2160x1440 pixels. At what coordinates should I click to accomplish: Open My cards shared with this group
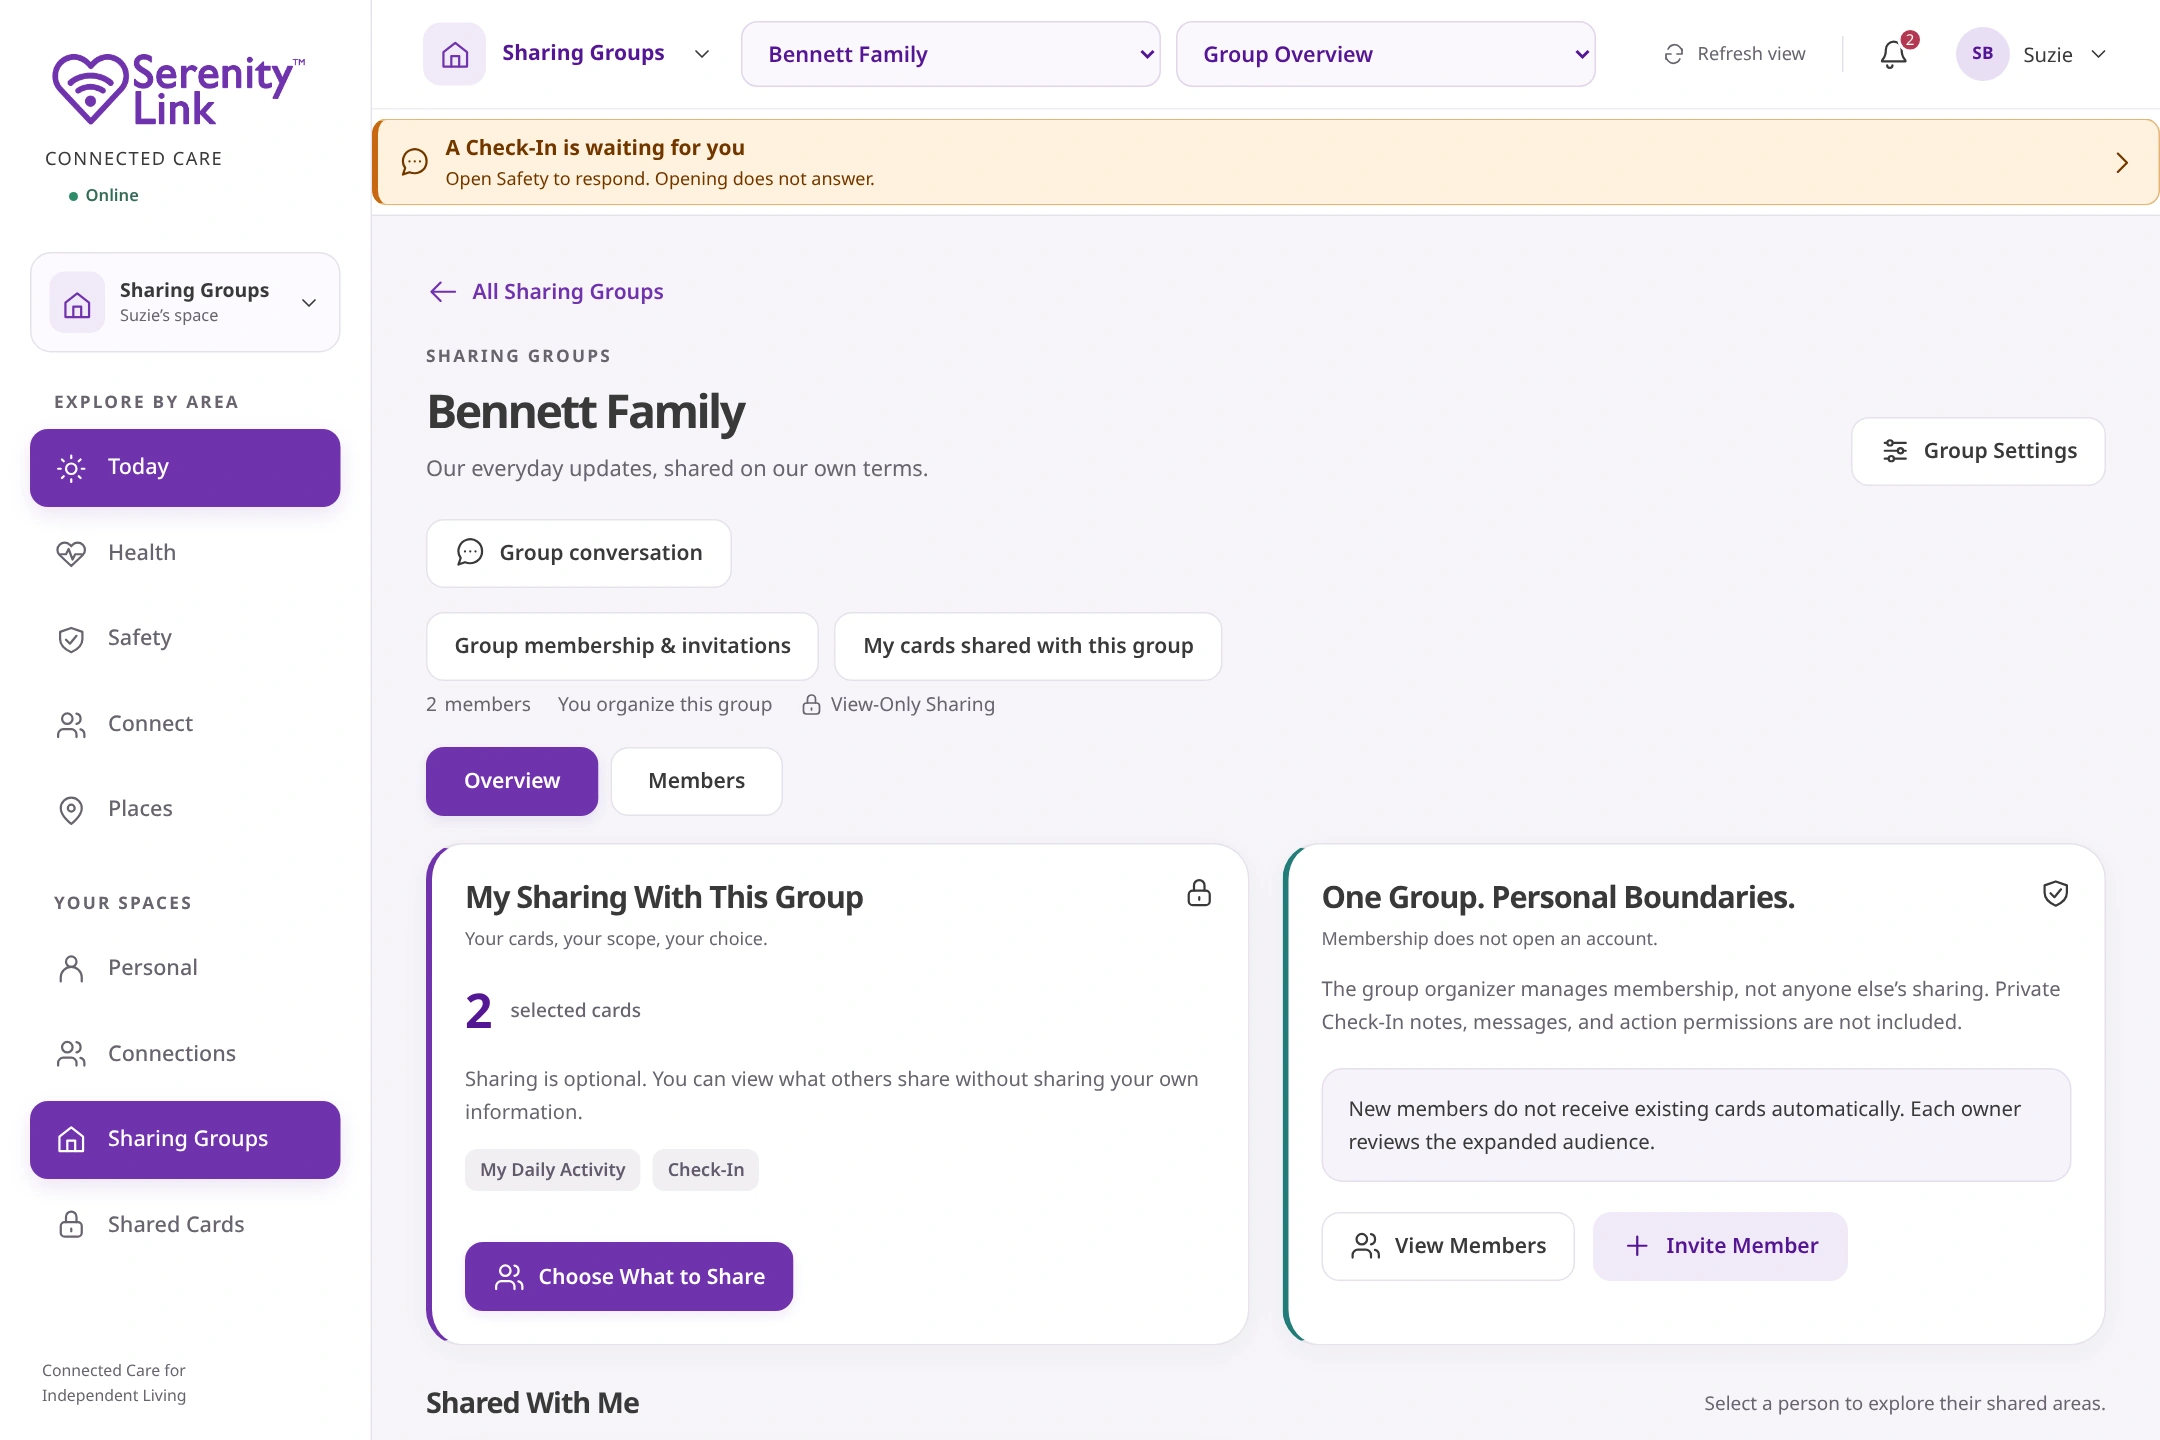click(1028, 646)
